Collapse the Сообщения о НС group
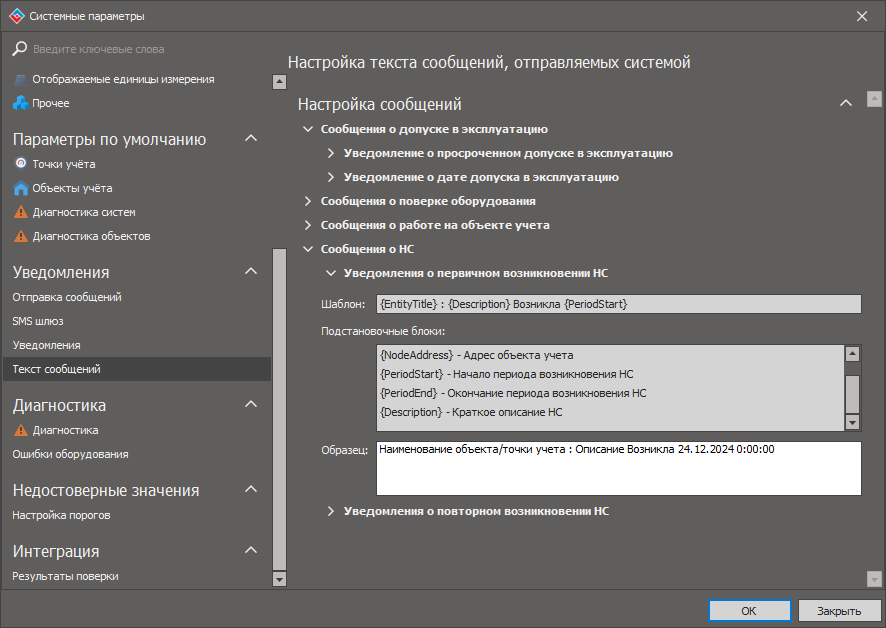The width and height of the screenshot is (886, 628). 308,249
